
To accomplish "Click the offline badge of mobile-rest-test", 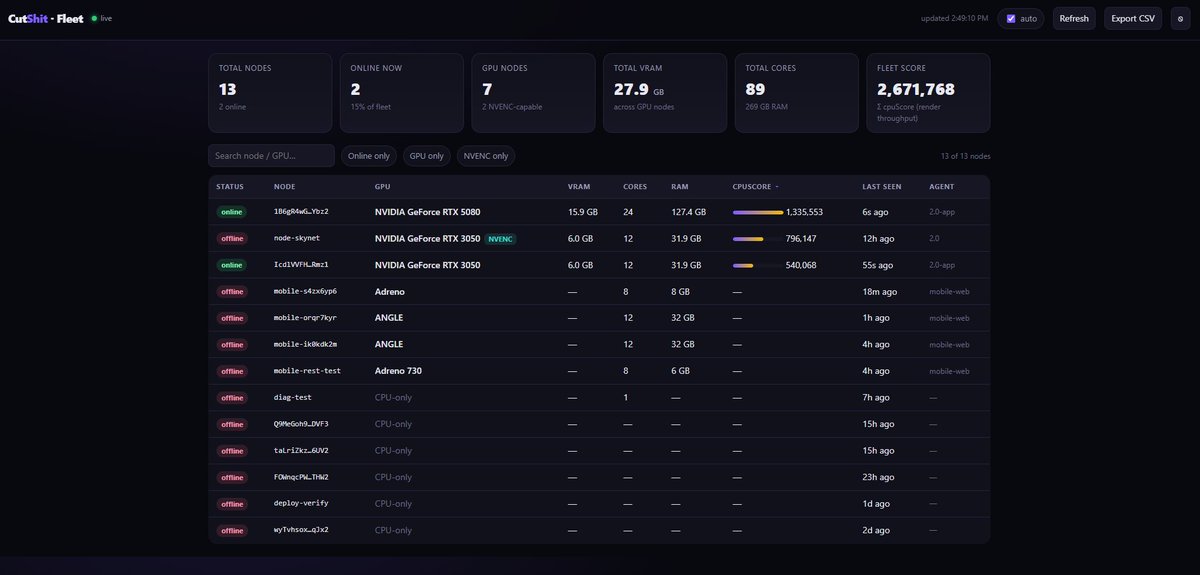I will pos(232,371).
